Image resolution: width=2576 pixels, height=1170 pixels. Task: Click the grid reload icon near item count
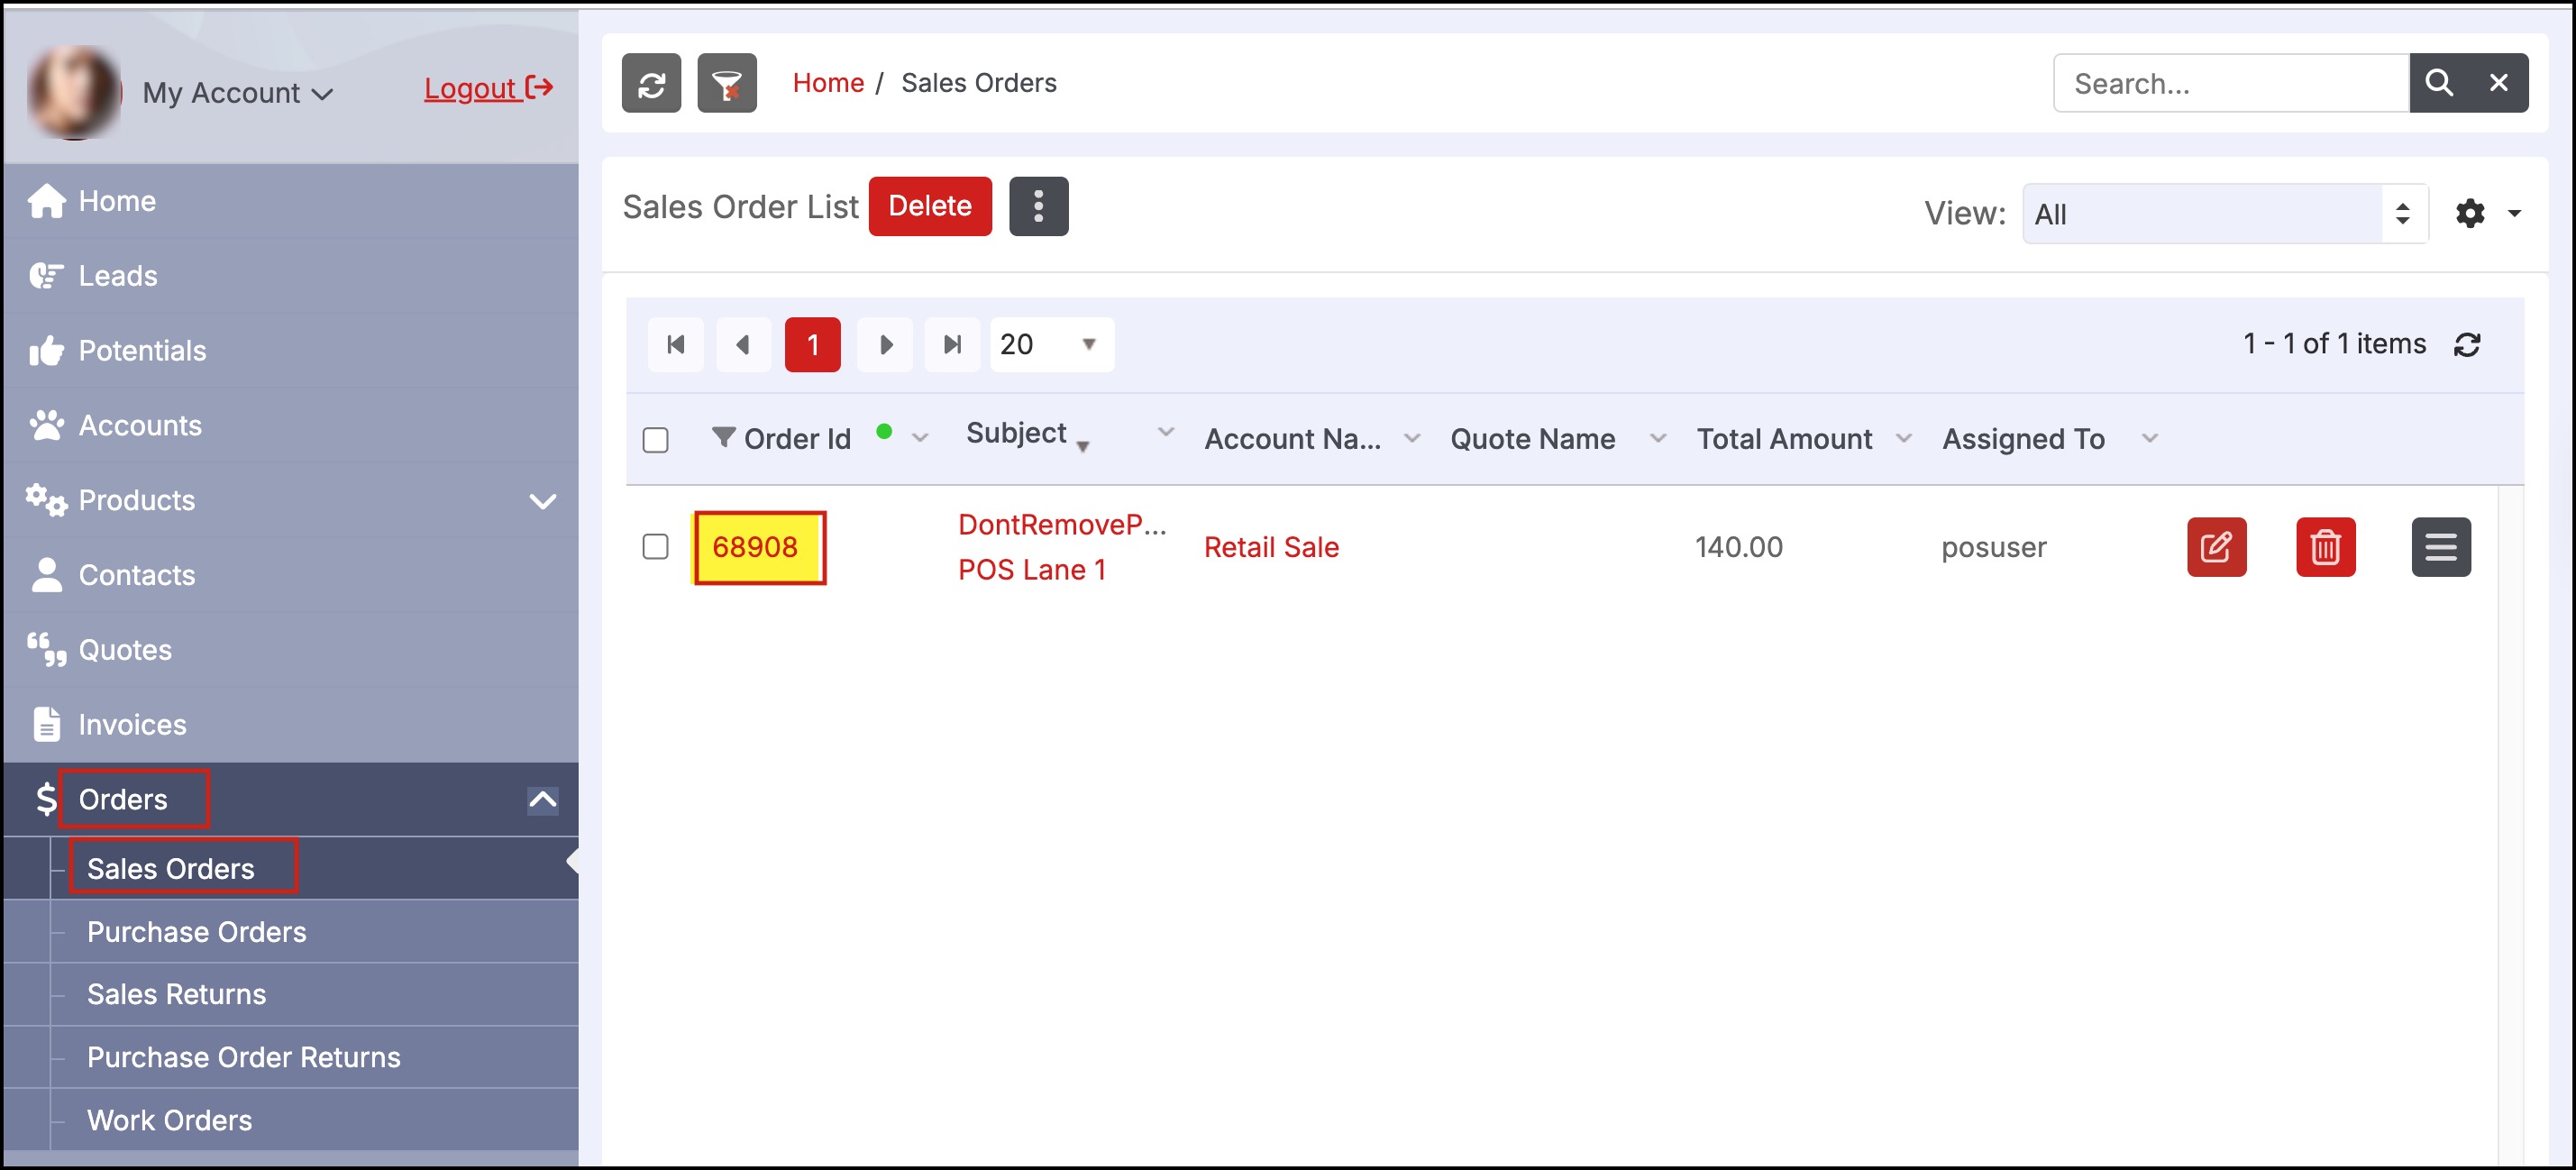(2467, 345)
